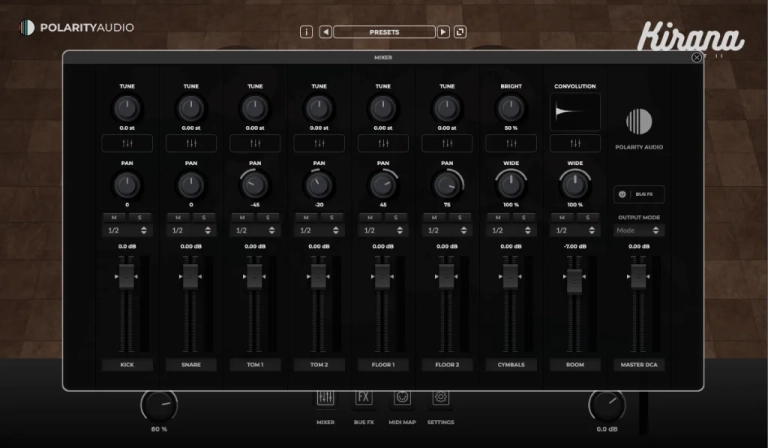768x448 pixels.
Task: Solo the Kick channel
Action: [140, 217]
